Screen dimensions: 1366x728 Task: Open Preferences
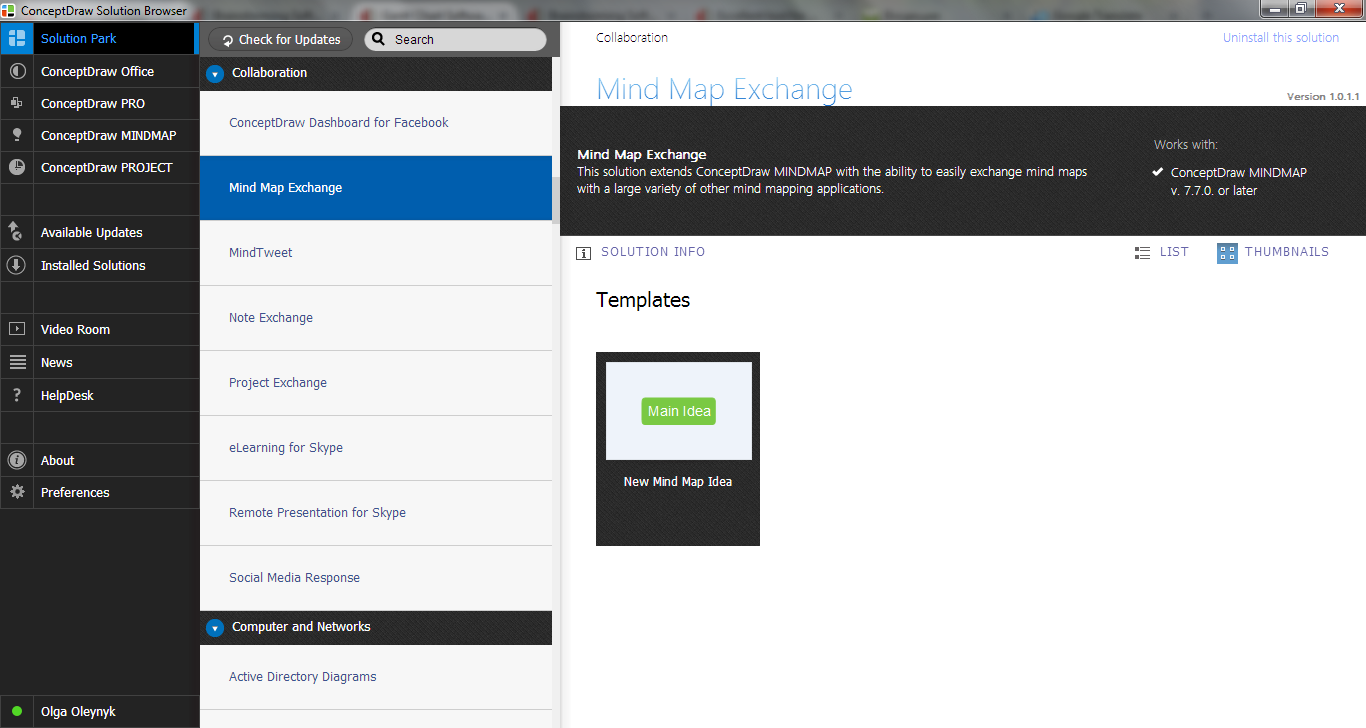(x=99, y=493)
